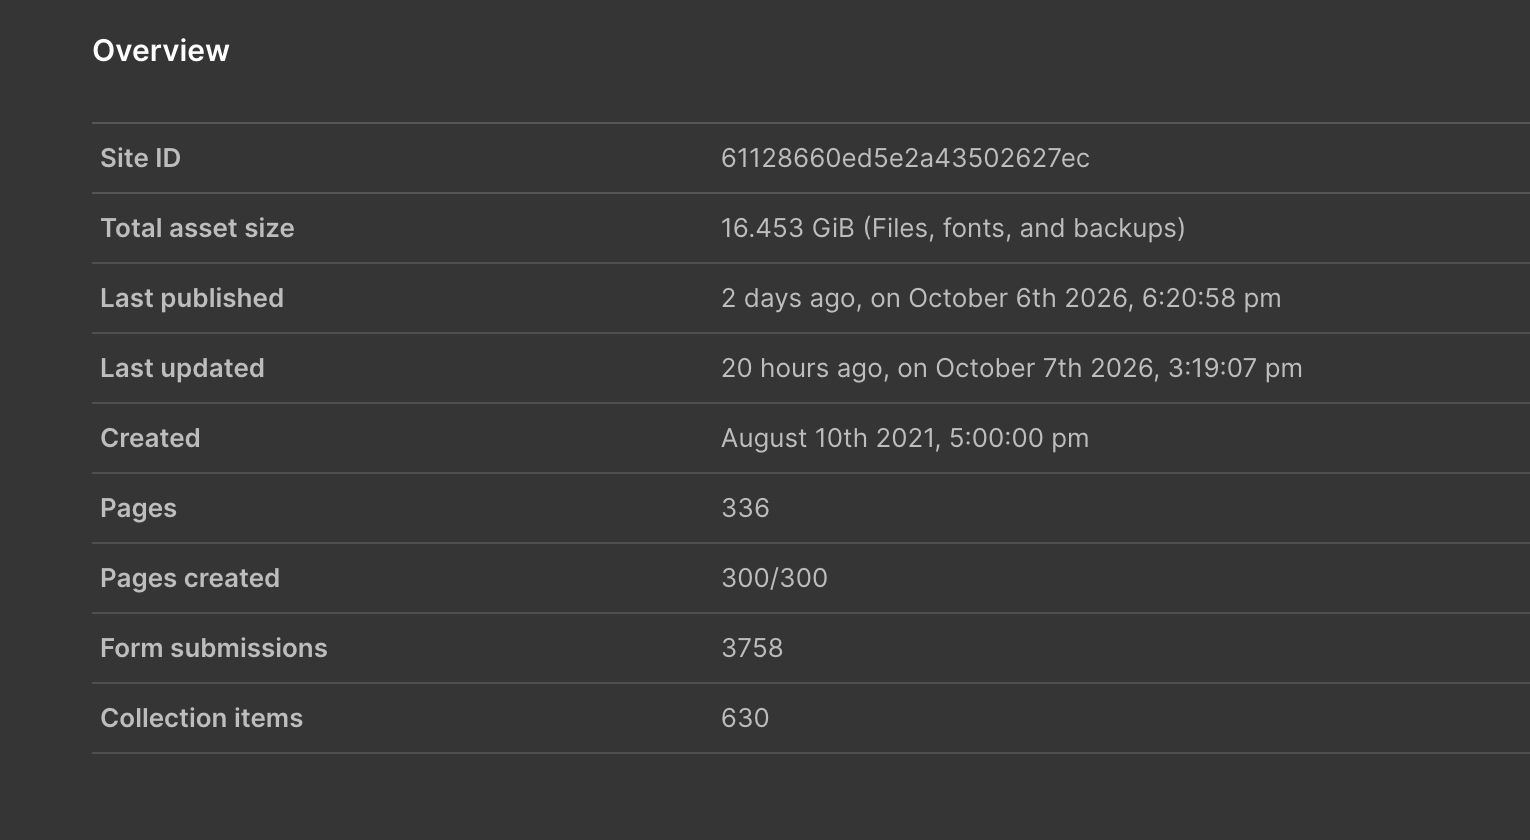Select the Site ID label
Image resolution: width=1530 pixels, height=840 pixels.
(140, 158)
